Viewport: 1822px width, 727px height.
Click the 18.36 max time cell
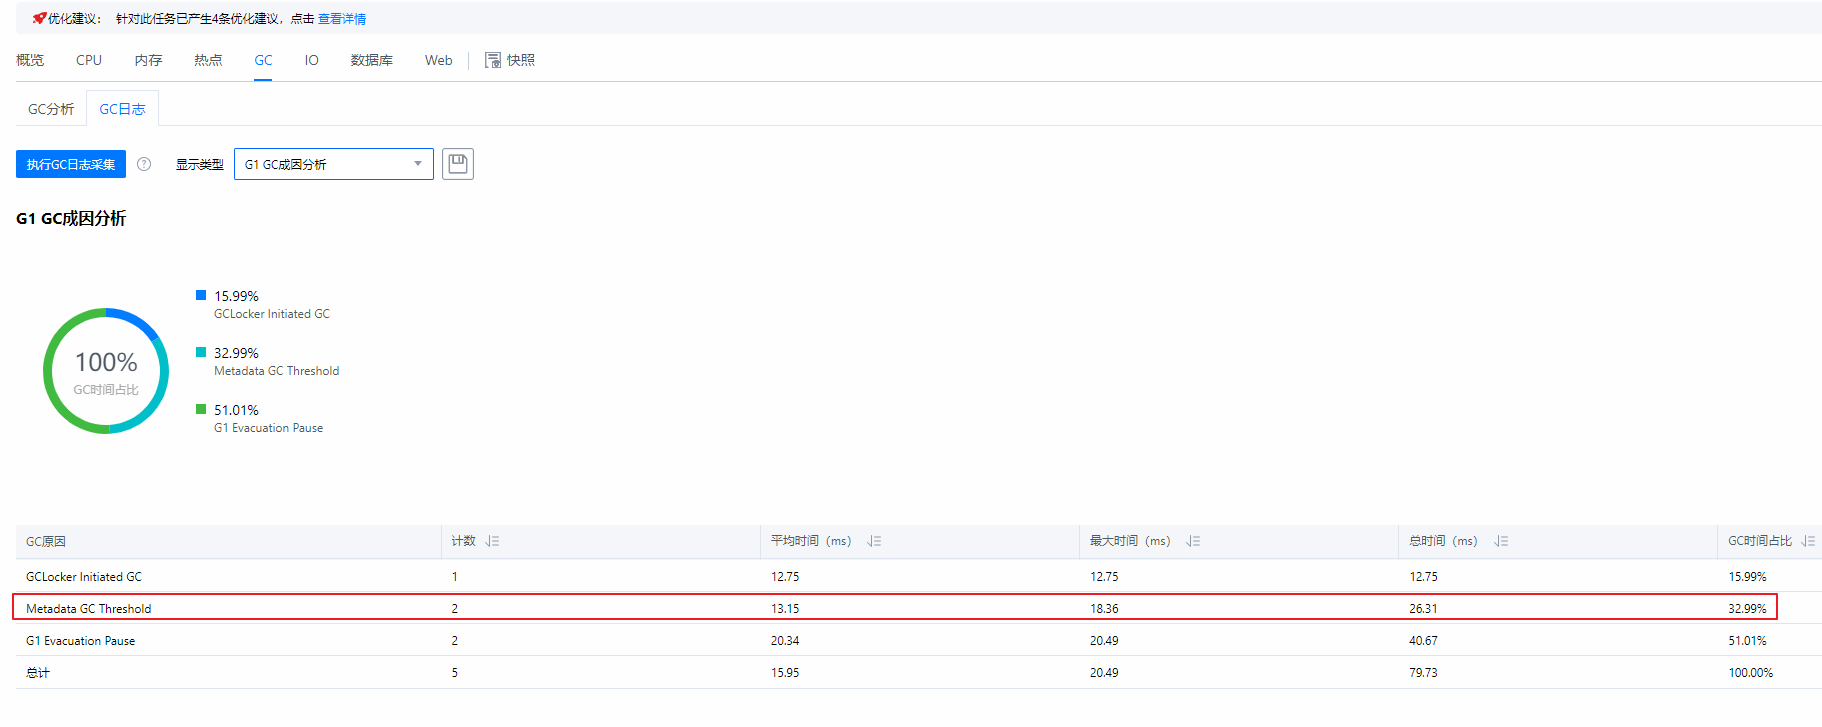point(1104,609)
